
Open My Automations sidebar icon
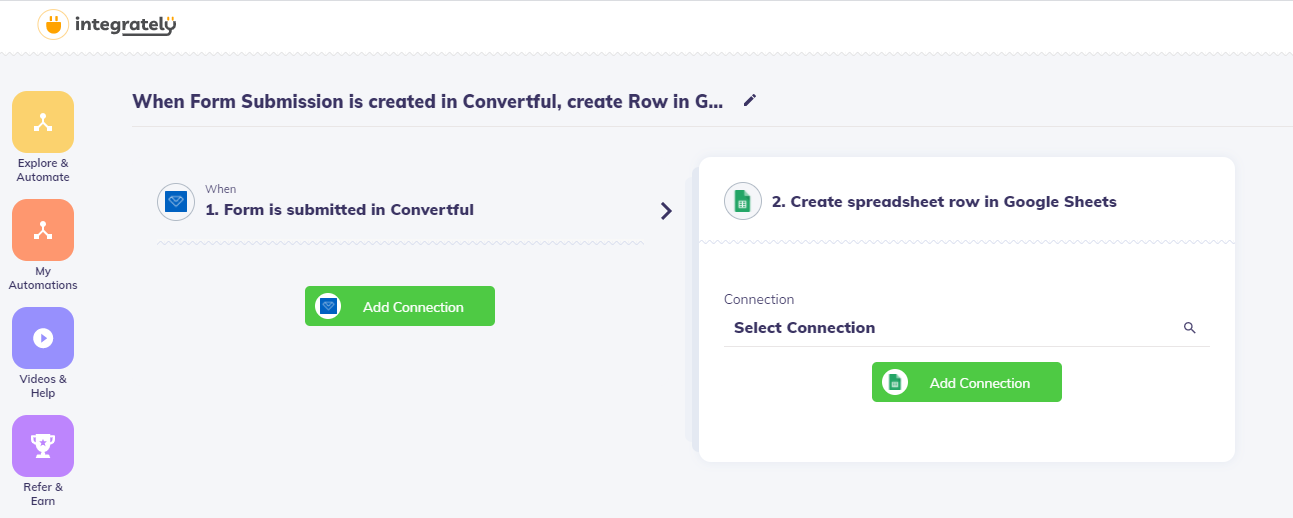point(43,230)
